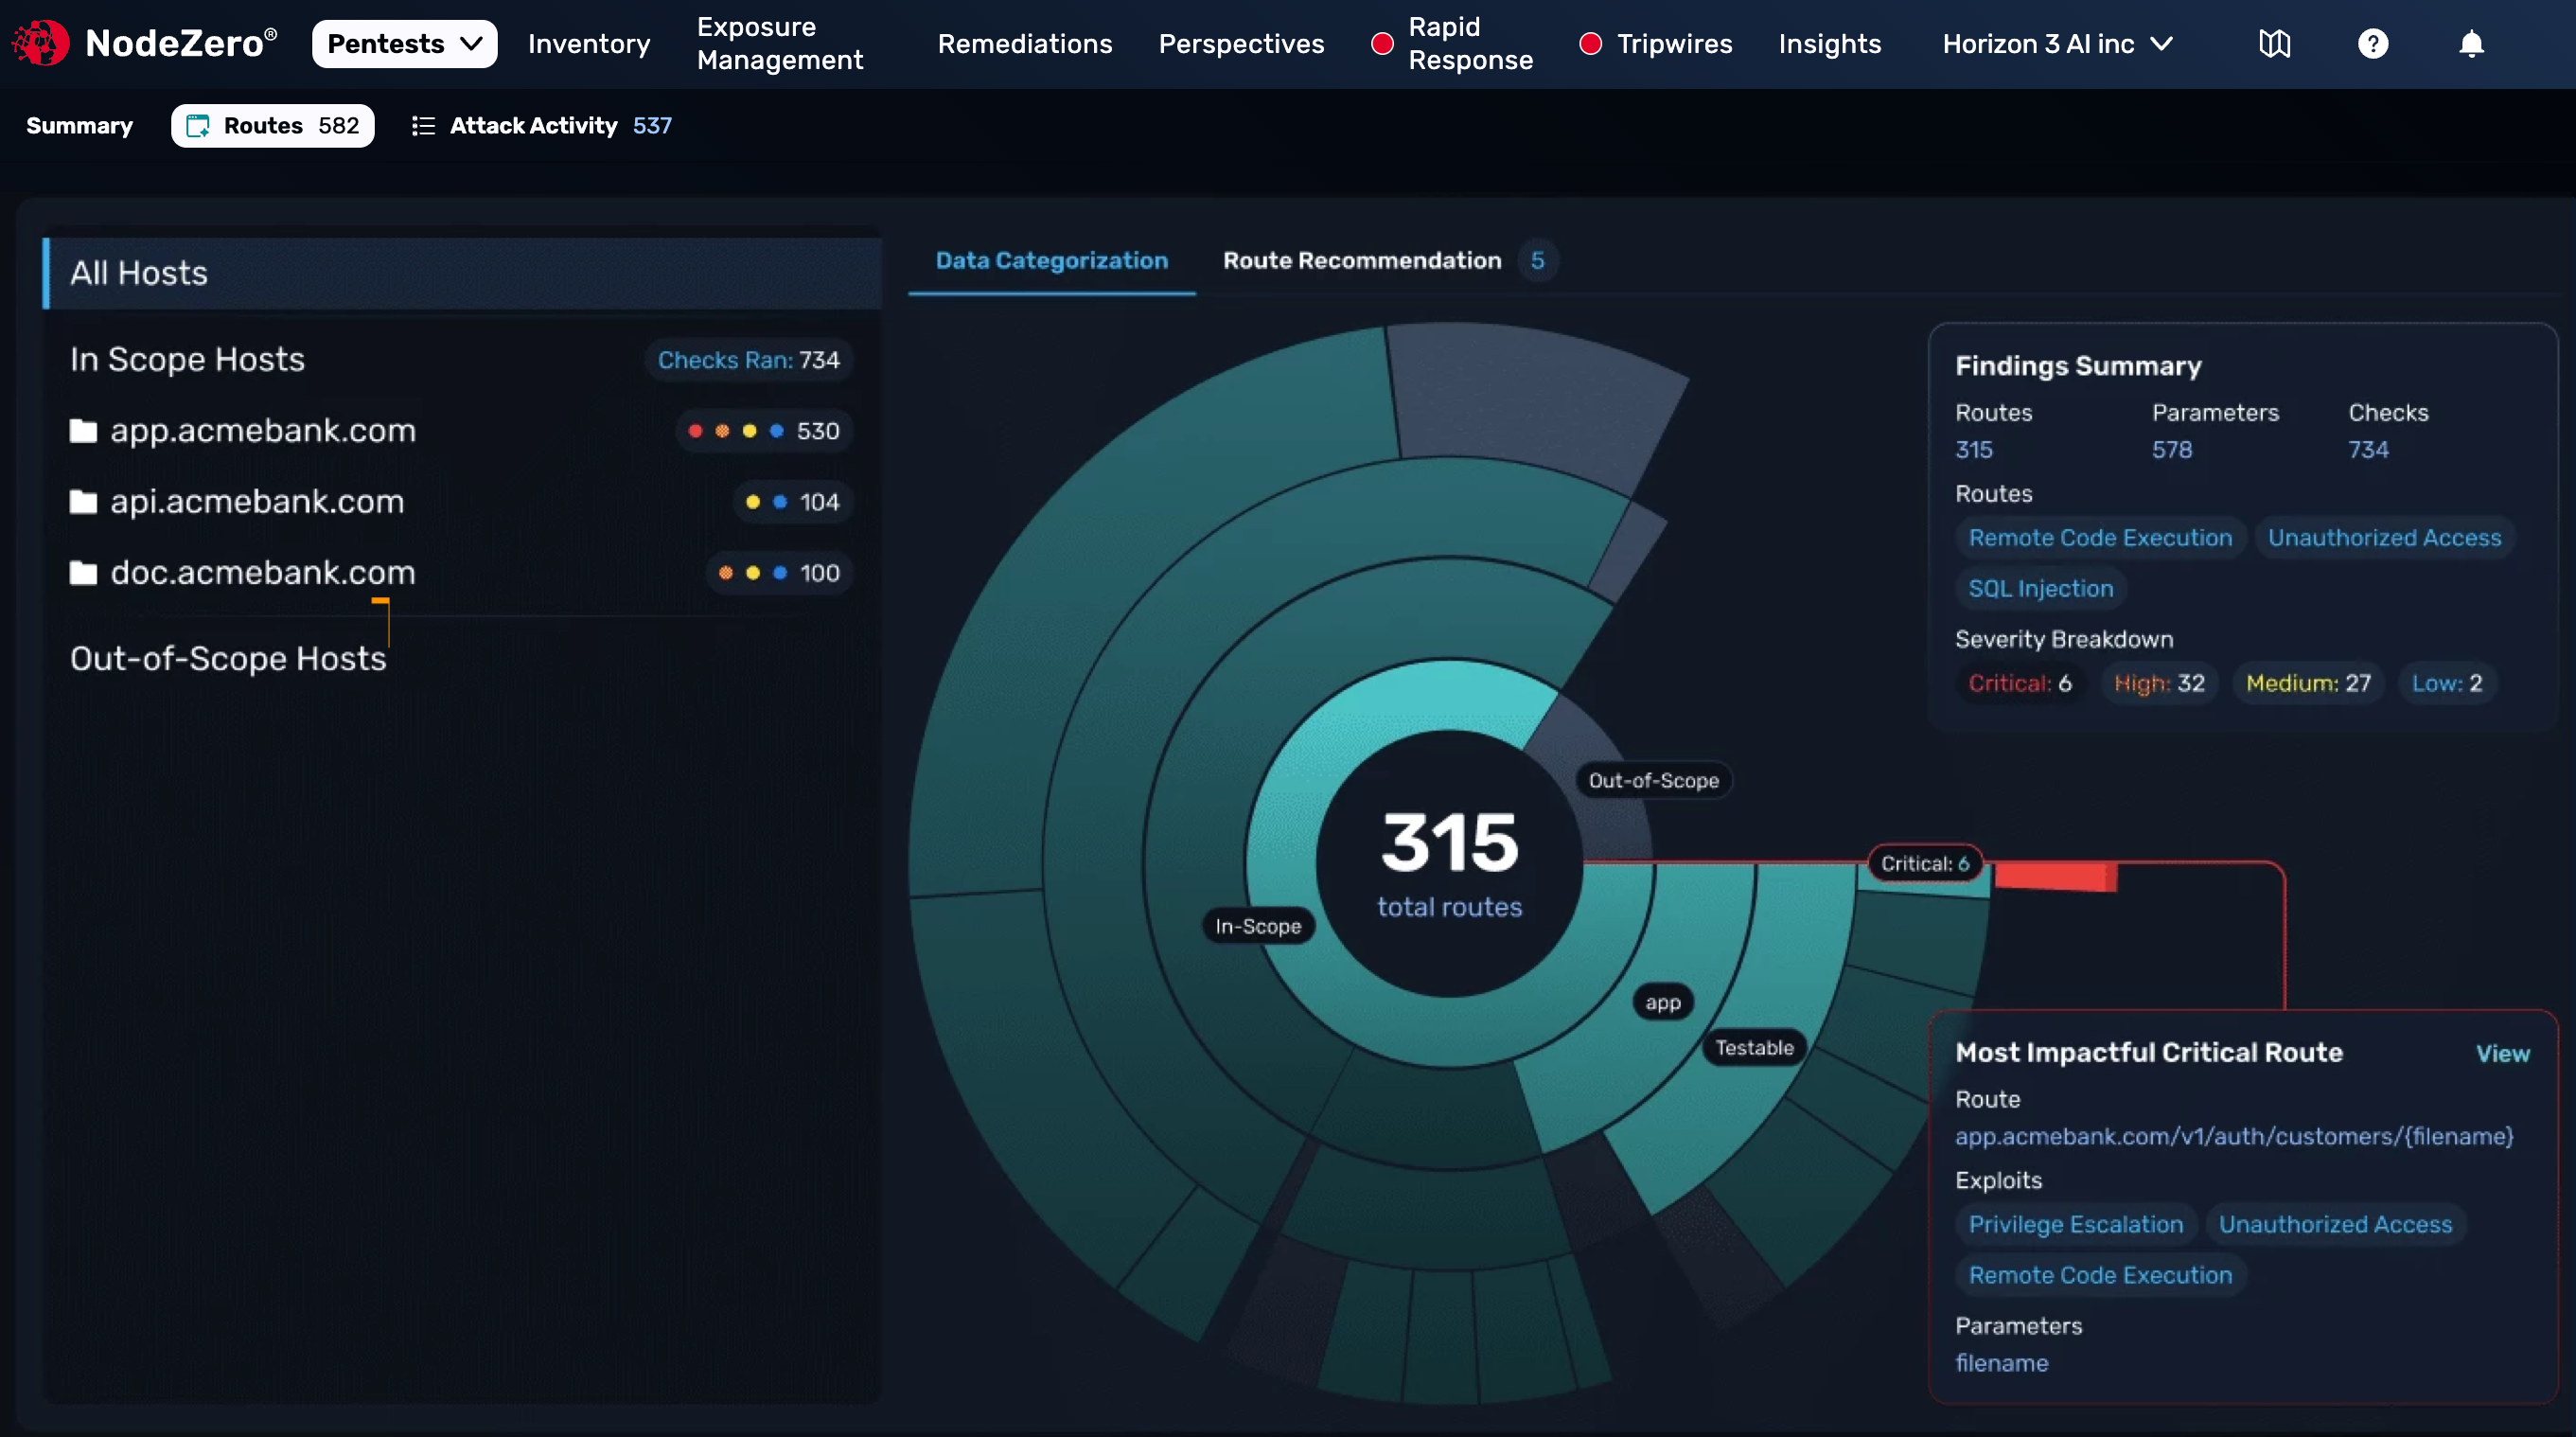Click the NodeZero red logo icon

[40, 43]
